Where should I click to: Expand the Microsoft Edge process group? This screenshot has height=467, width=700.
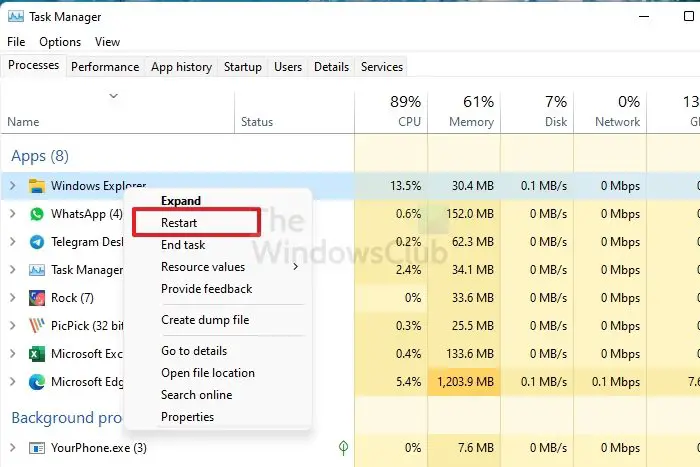pyautogui.click(x=12, y=382)
